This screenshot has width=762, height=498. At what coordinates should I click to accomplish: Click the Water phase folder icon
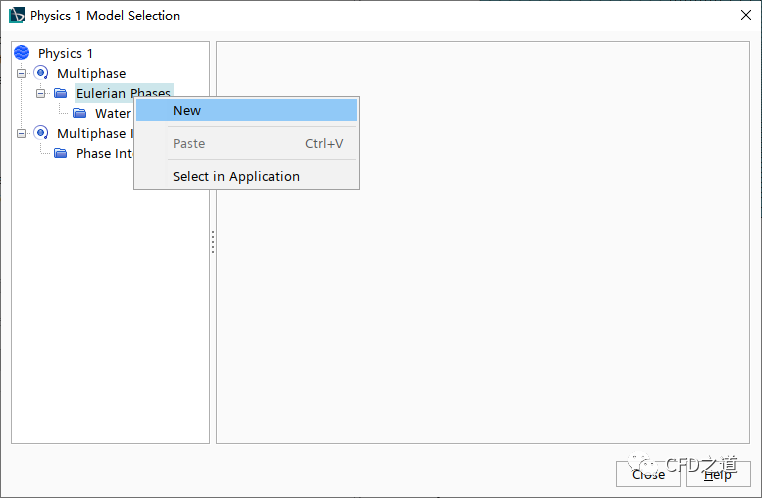79,113
